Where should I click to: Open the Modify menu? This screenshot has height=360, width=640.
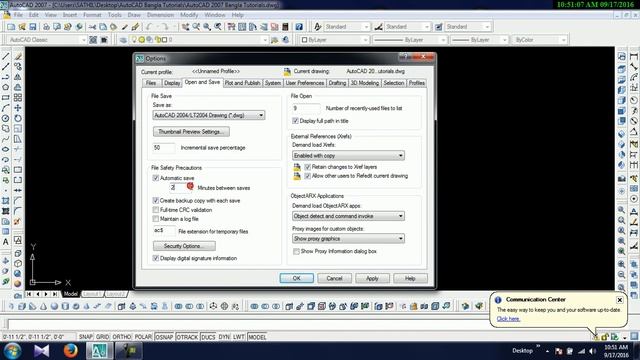coord(189,15)
